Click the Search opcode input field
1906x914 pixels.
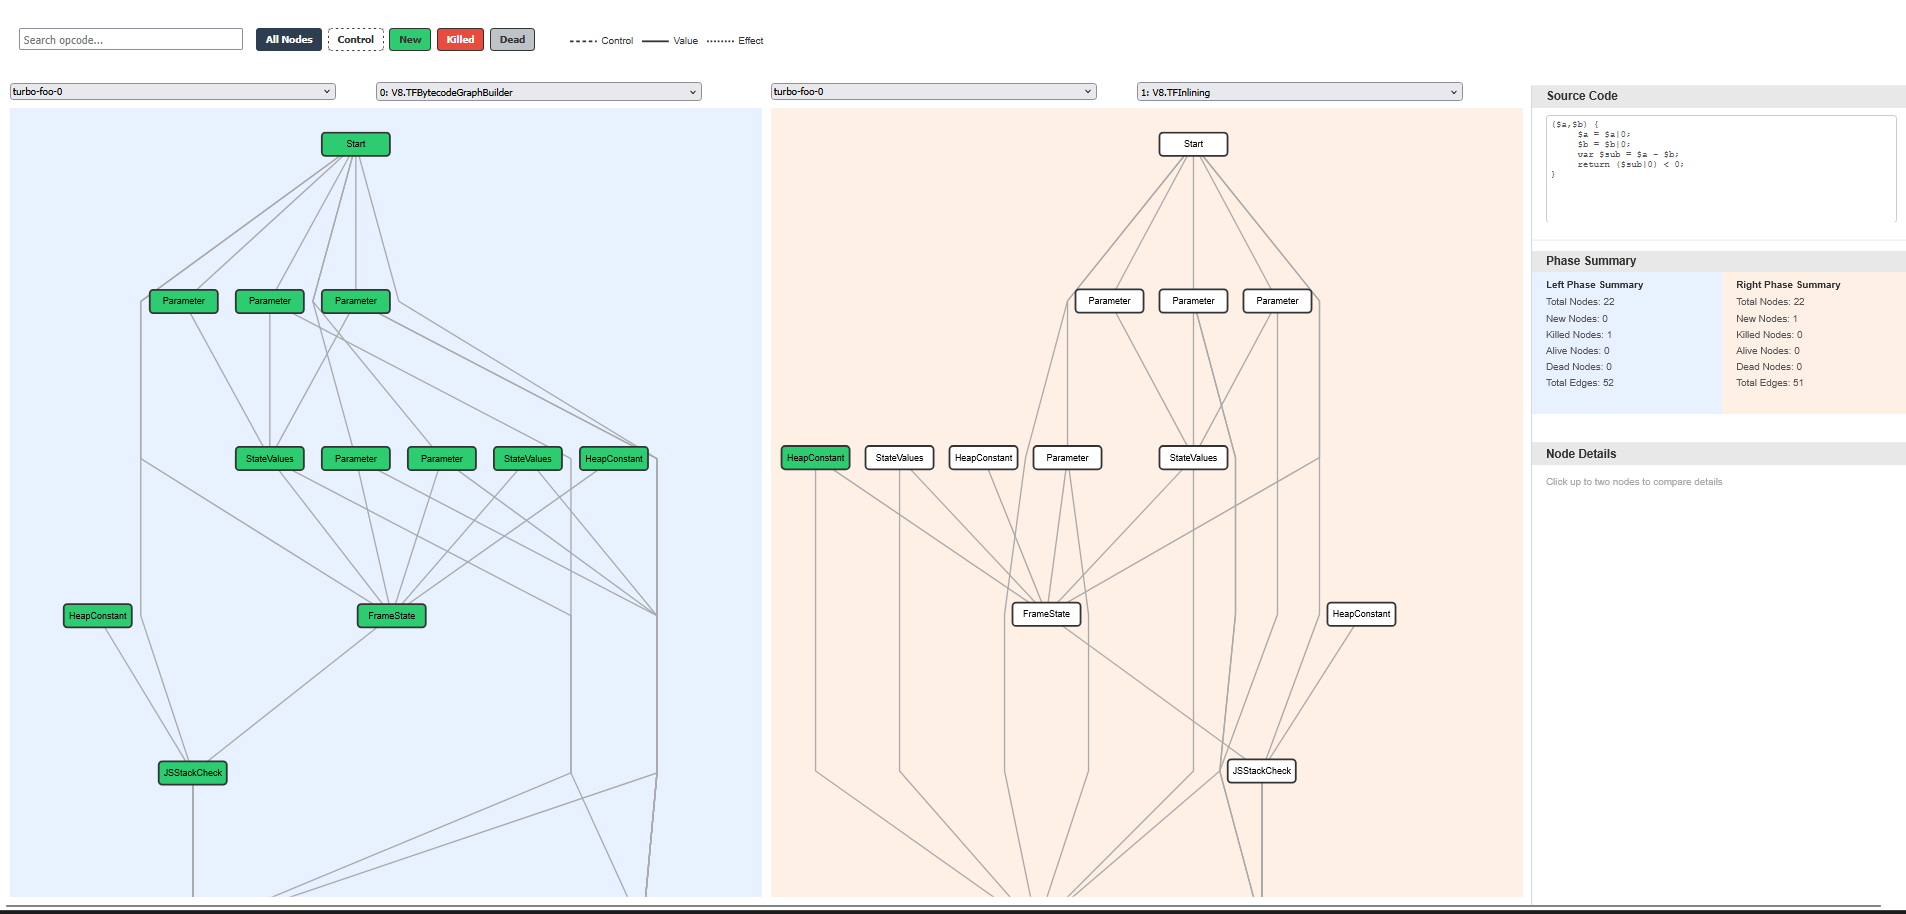pyautogui.click(x=131, y=40)
